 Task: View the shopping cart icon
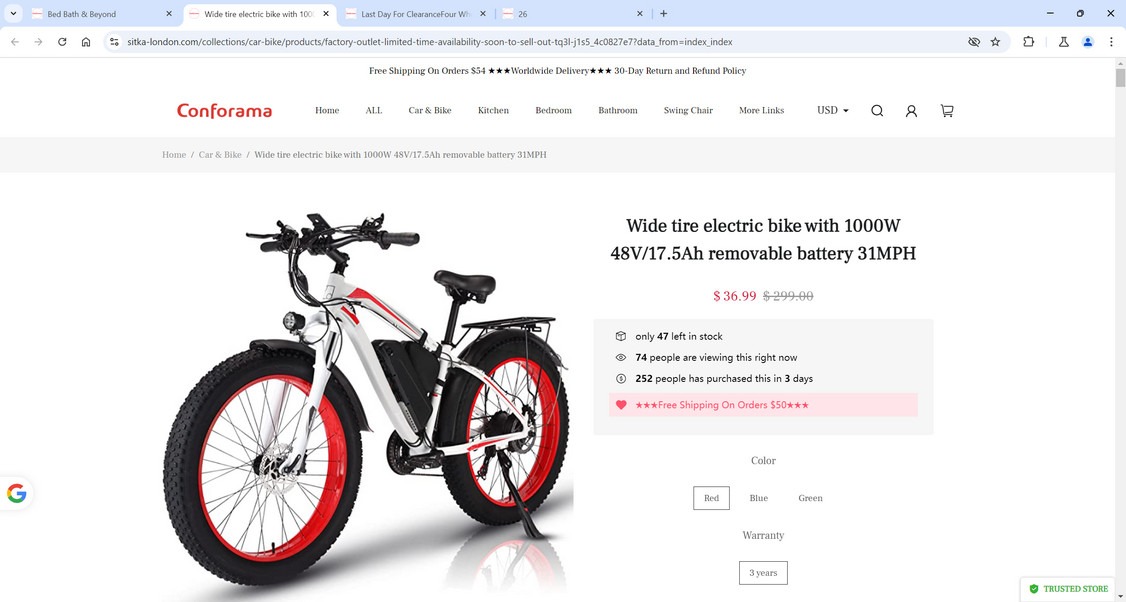pos(947,111)
